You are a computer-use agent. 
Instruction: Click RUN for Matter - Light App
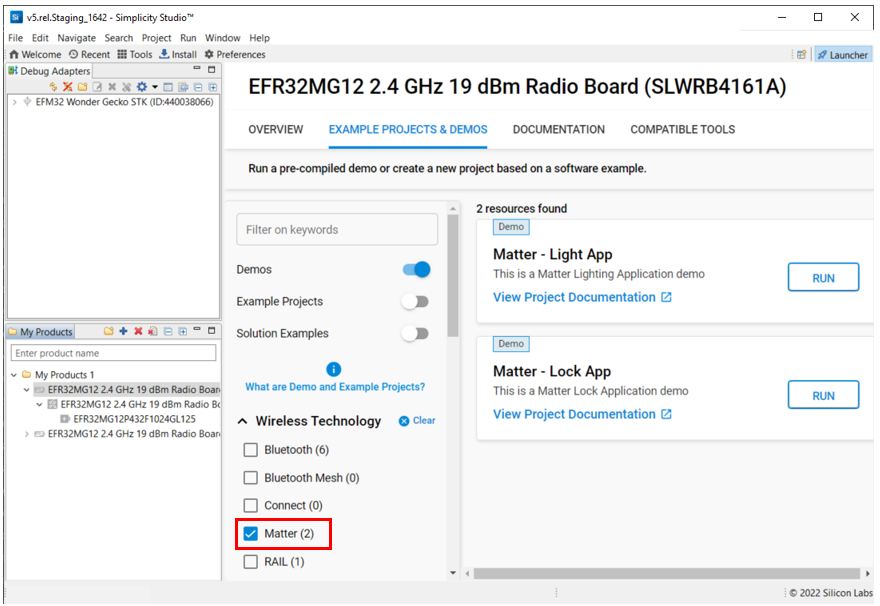click(x=823, y=277)
